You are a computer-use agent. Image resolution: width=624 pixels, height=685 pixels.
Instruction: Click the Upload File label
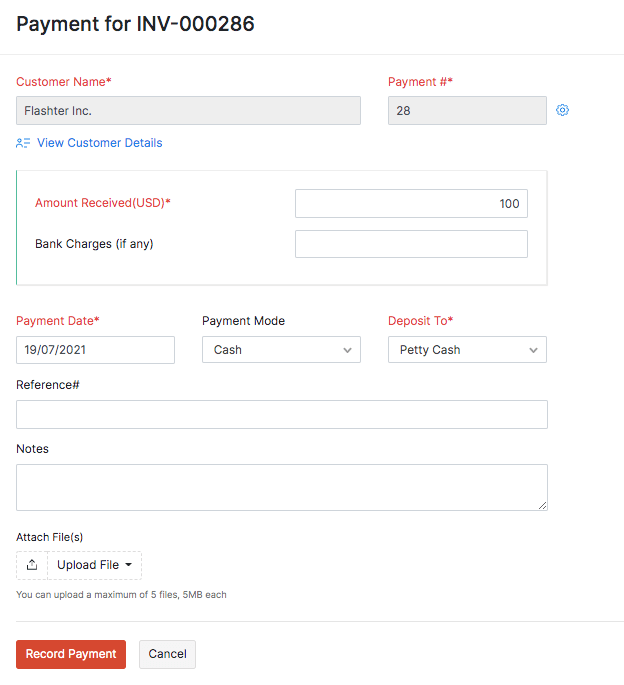pos(88,566)
